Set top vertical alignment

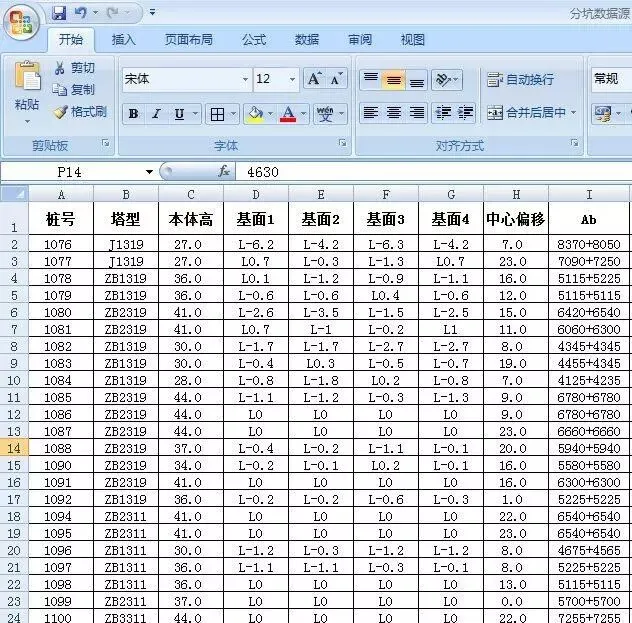click(x=371, y=79)
